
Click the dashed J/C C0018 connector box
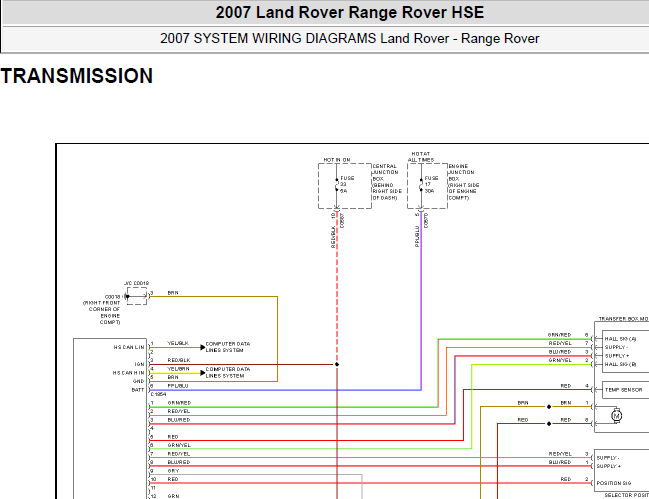point(137,296)
